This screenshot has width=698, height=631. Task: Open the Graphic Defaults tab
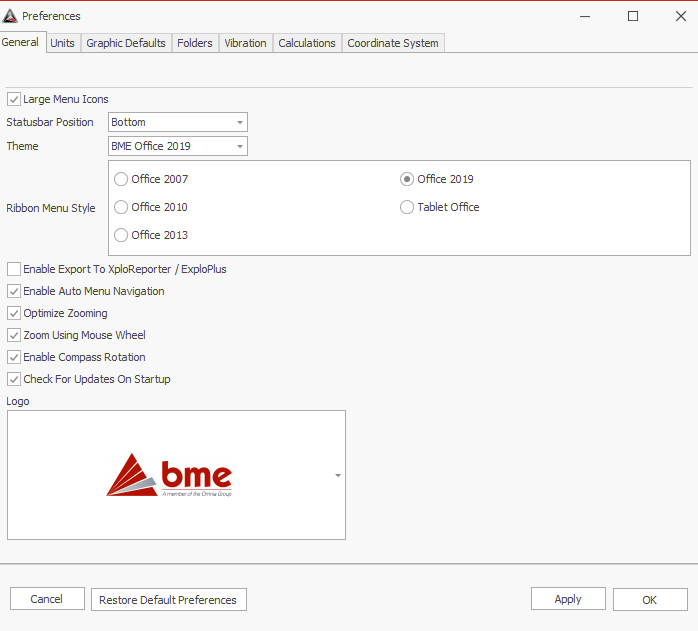(126, 43)
